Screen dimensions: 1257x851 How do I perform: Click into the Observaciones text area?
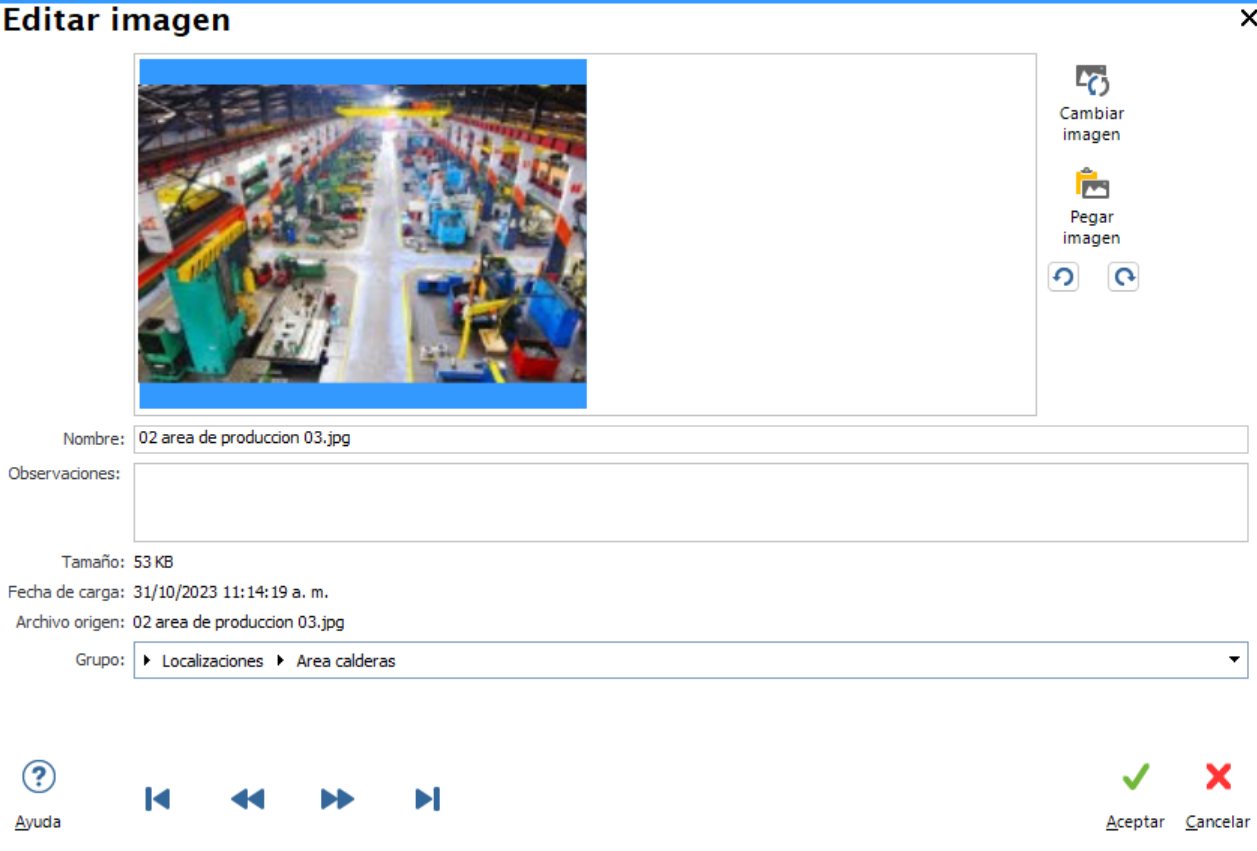[691, 502]
